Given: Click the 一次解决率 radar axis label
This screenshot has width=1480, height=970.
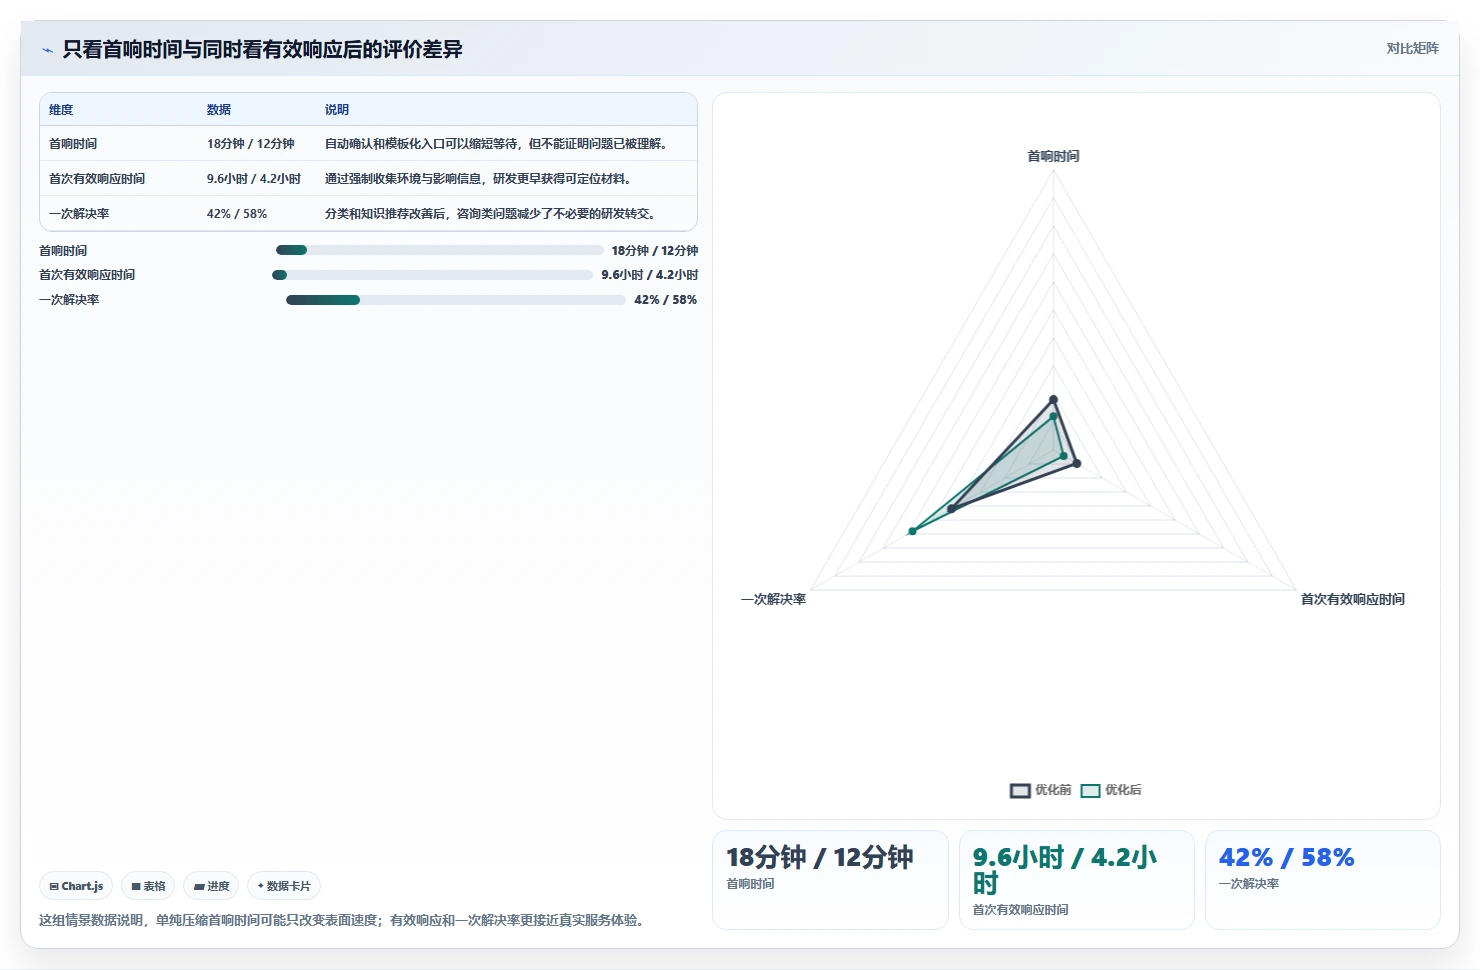Looking at the screenshot, I should coord(773,599).
